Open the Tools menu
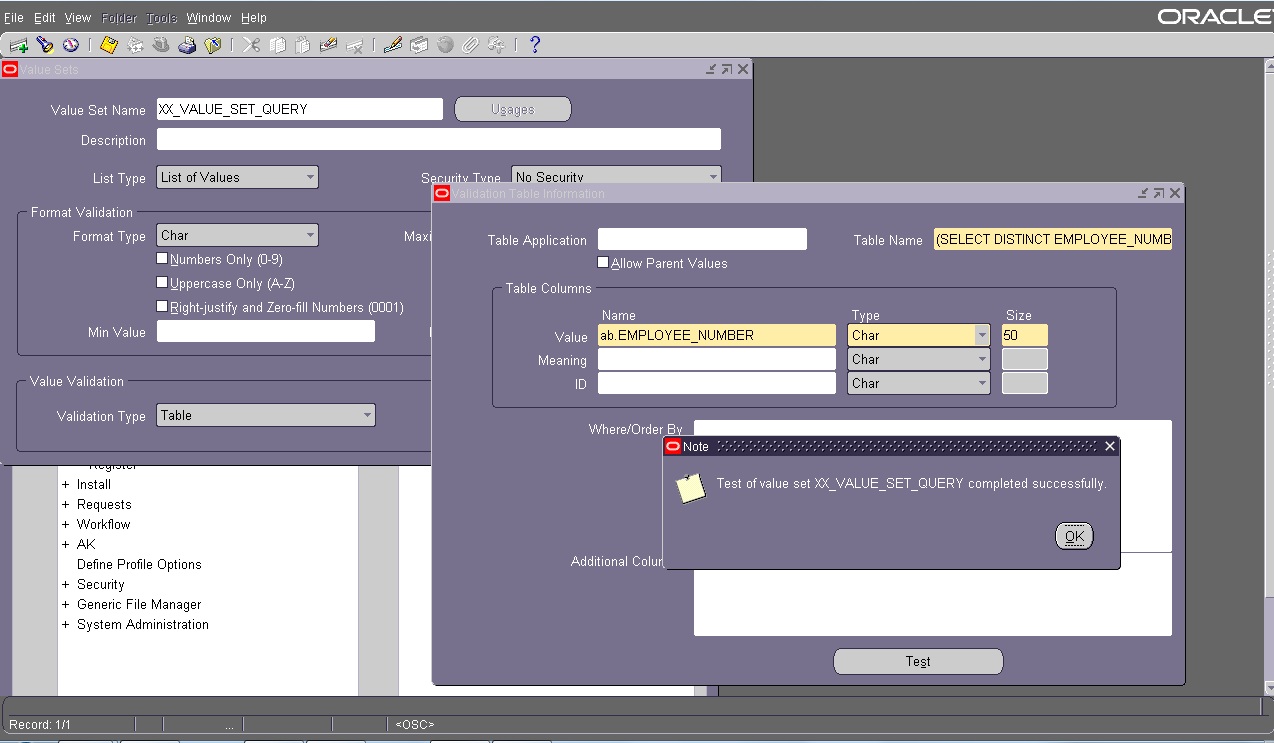1274x743 pixels. (x=160, y=17)
